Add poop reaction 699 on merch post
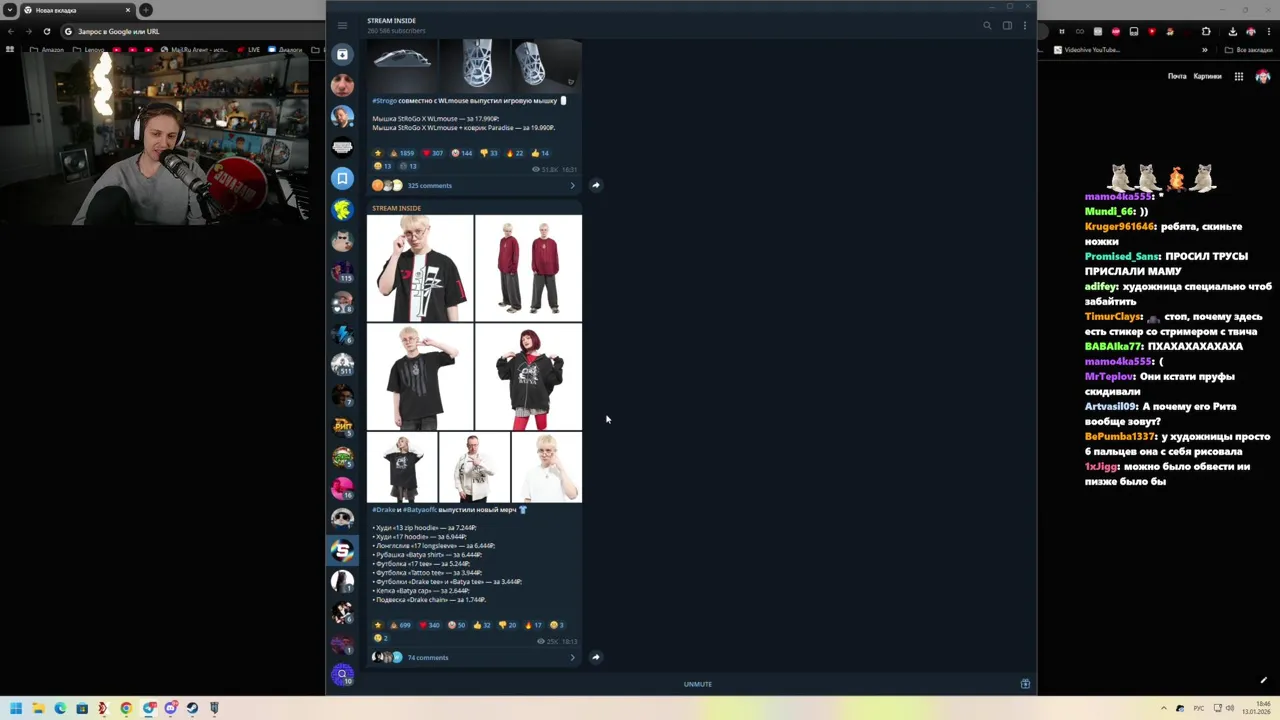1280x720 pixels. click(400, 625)
